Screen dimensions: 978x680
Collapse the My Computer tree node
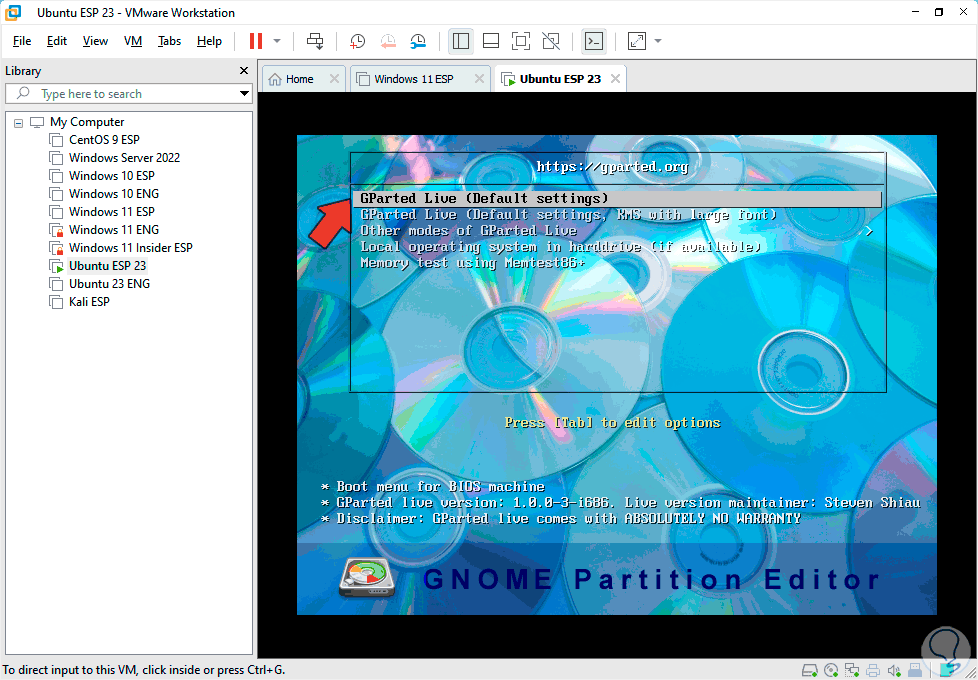coord(19,123)
